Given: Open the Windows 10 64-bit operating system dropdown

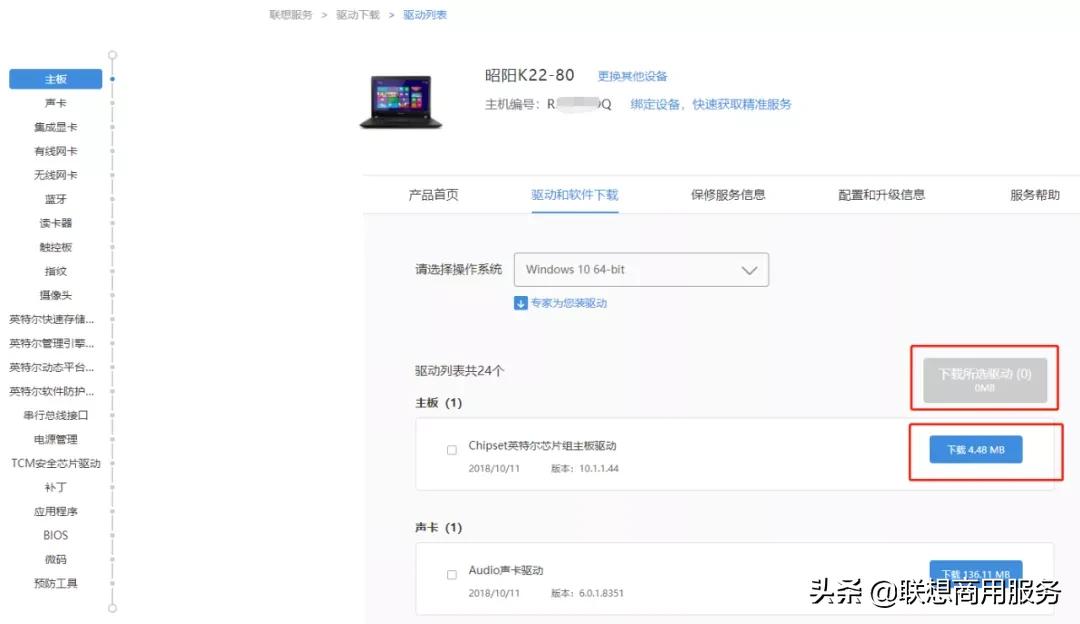Looking at the screenshot, I should point(640,269).
